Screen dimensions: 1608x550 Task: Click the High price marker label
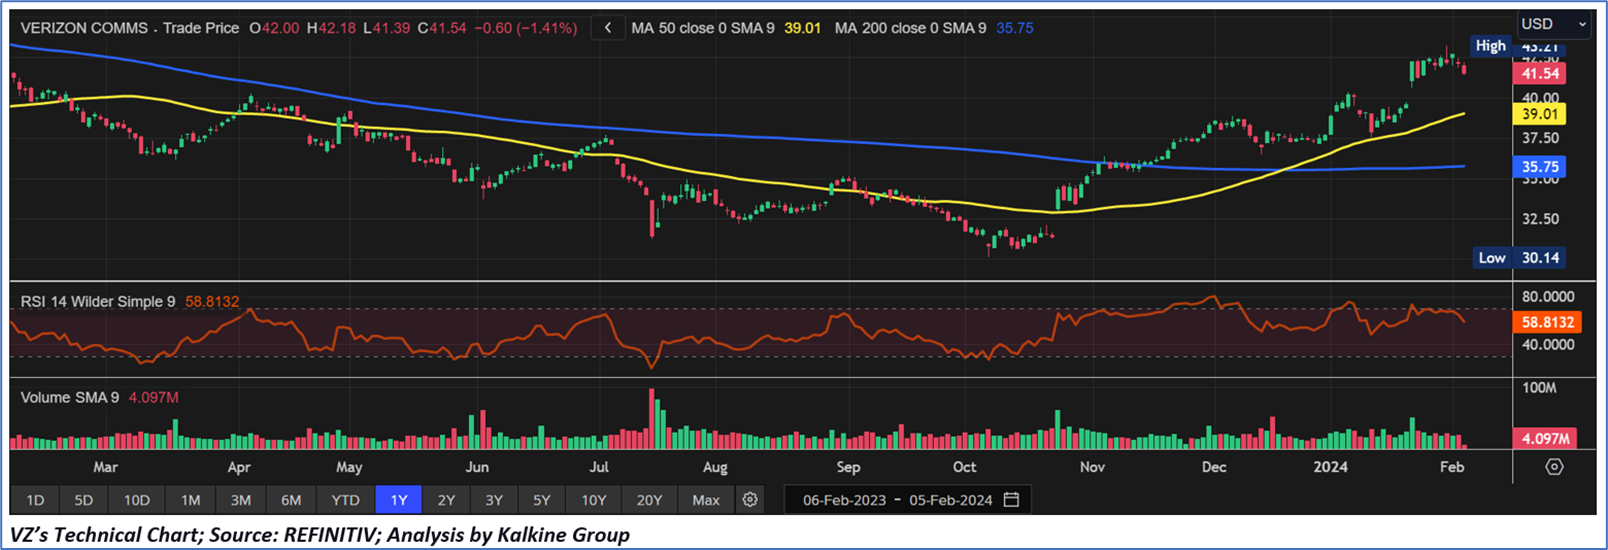1490,46
